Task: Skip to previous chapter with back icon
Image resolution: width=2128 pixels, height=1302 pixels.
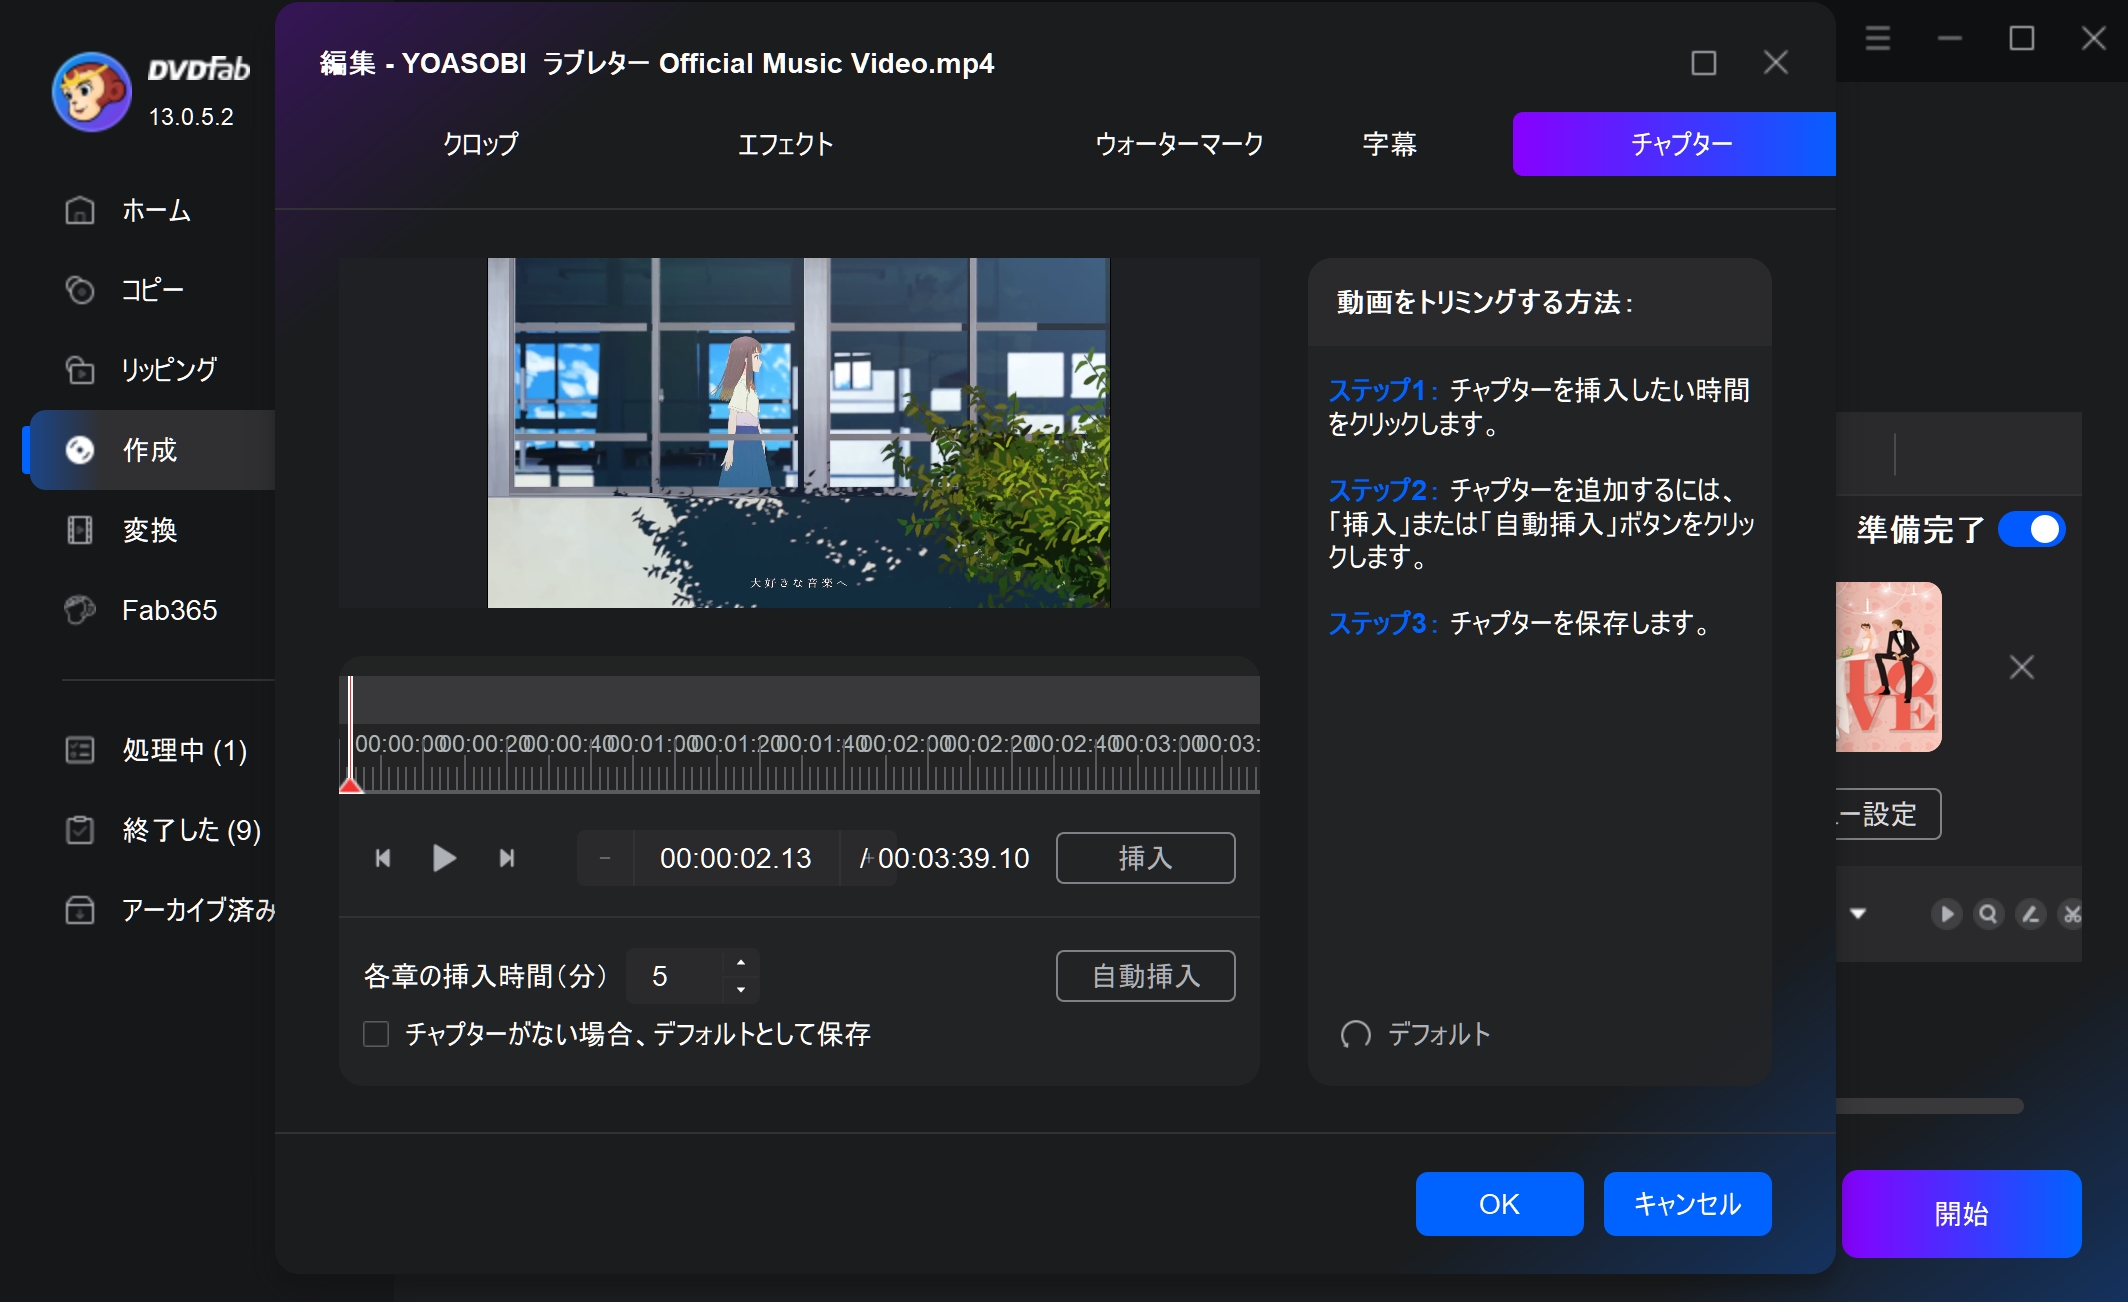Action: (x=383, y=858)
